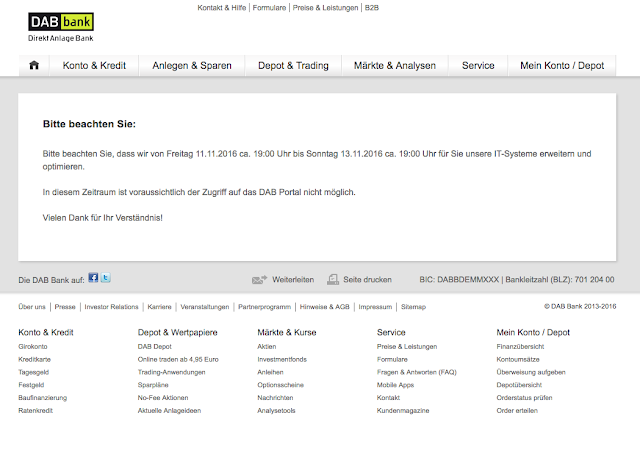This screenshot has height=469, width=640.
Task: Open the Fragen & Antworten (FAQ) link
Action: click(417, 372)
